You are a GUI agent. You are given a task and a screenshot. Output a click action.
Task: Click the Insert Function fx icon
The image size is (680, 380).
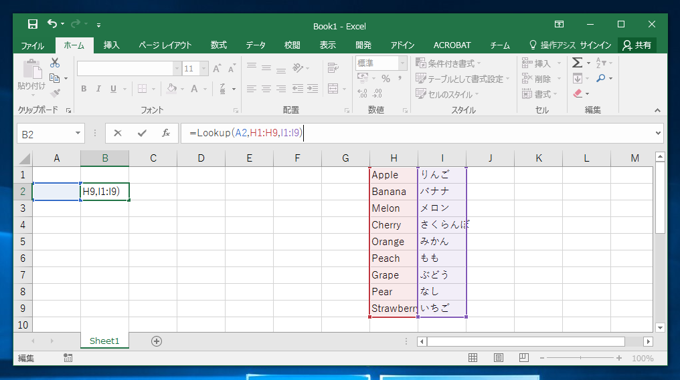click(x=166, y=133)
